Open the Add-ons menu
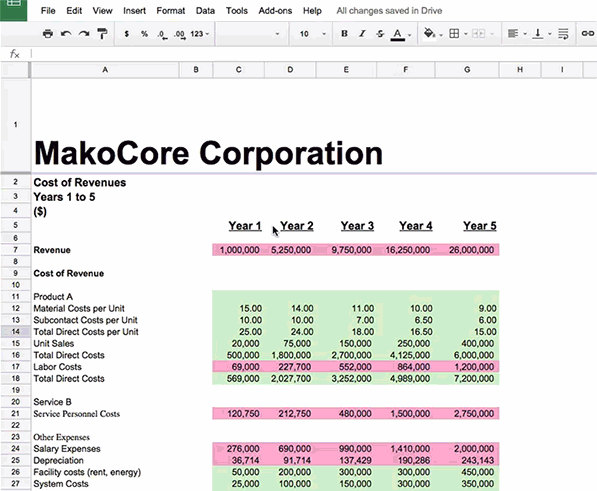597x491 pixels. [275, 11]
